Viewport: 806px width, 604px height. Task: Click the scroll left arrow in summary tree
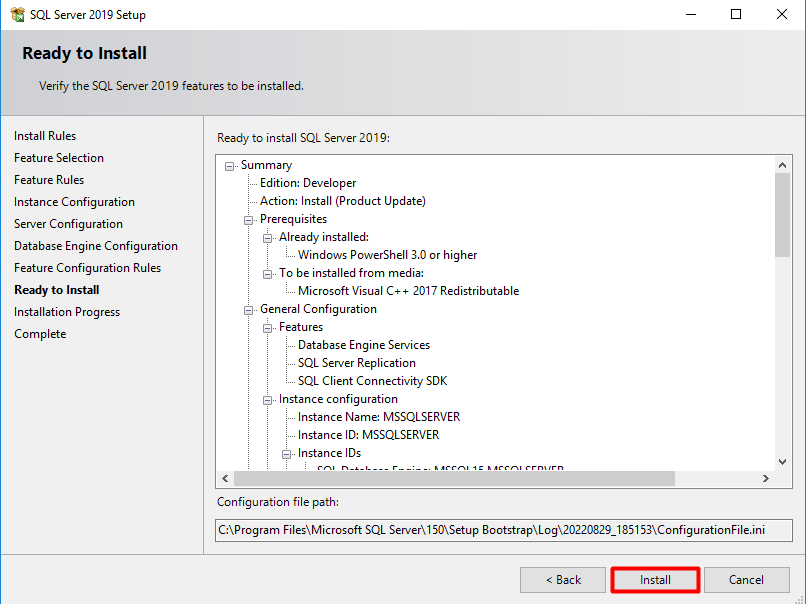[x=225, y=479]
